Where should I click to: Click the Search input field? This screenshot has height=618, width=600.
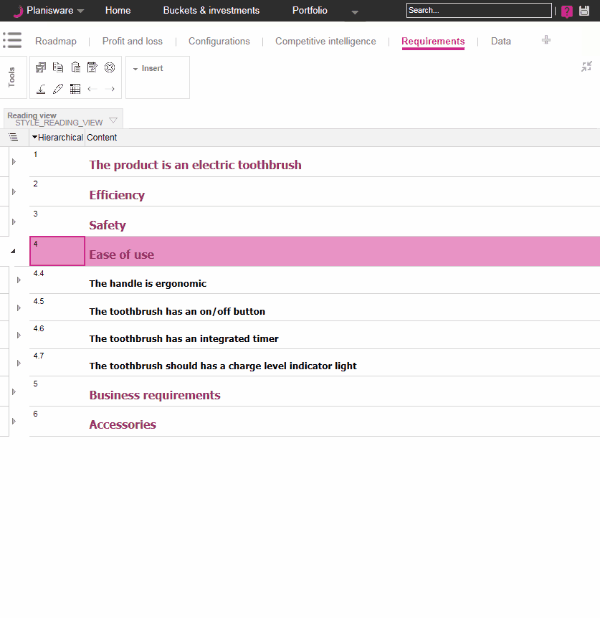(479, 10)
